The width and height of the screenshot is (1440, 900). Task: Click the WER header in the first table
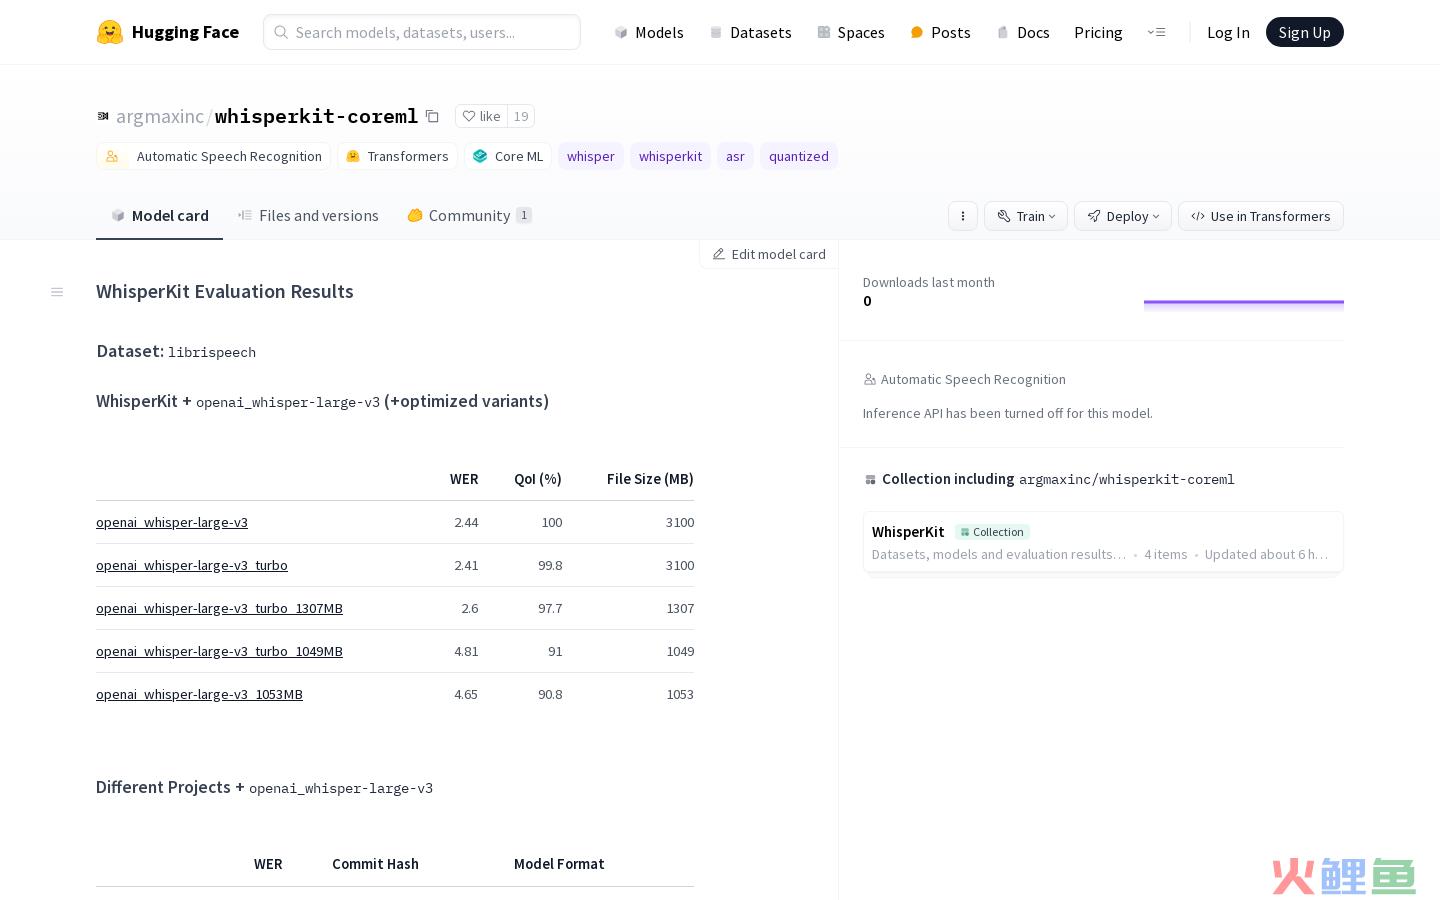coord(464,479)
